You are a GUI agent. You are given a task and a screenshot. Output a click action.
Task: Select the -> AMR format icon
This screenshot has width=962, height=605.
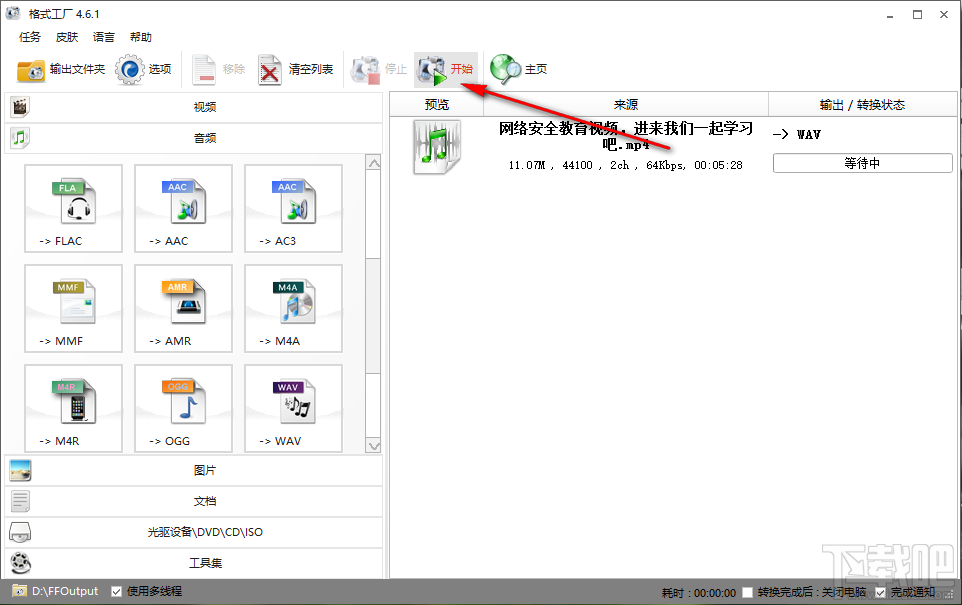tap(183, 309)
